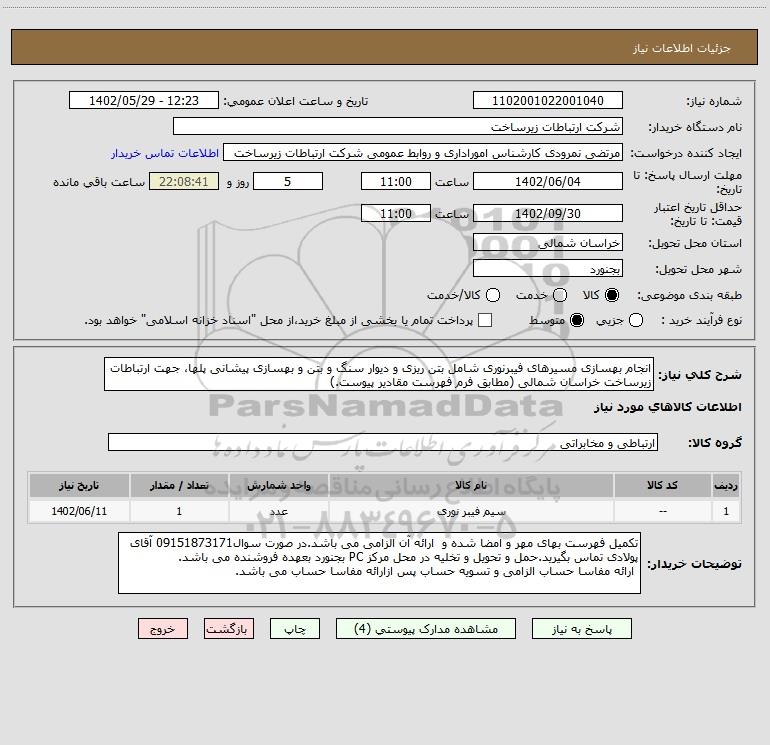Click the response deadline date 1402/06/04
The width and height of the screenshot is (770, 745).
click(x=548, y=181)
